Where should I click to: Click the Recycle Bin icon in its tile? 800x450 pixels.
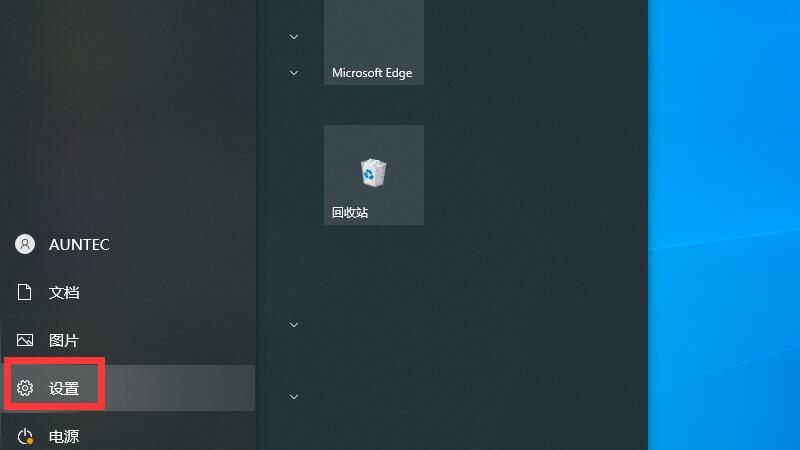(x=373, y=172)
